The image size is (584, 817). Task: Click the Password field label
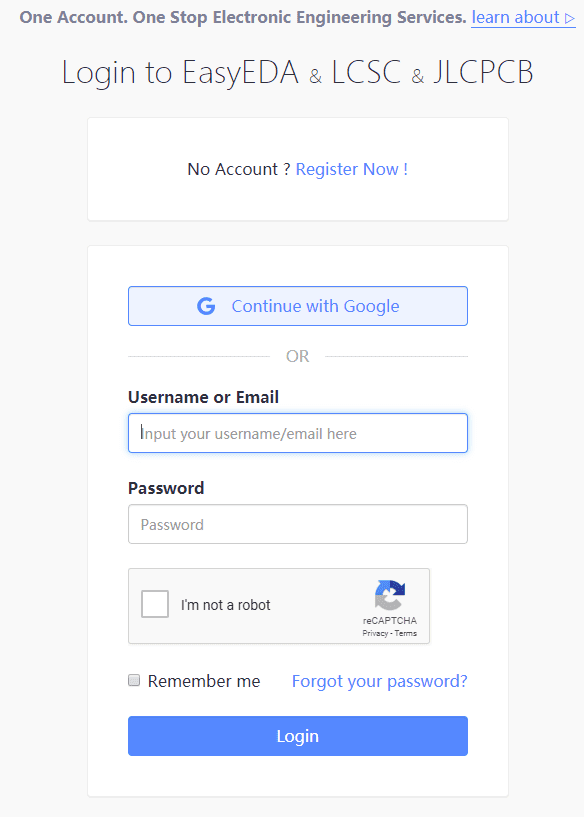point(166,488)
